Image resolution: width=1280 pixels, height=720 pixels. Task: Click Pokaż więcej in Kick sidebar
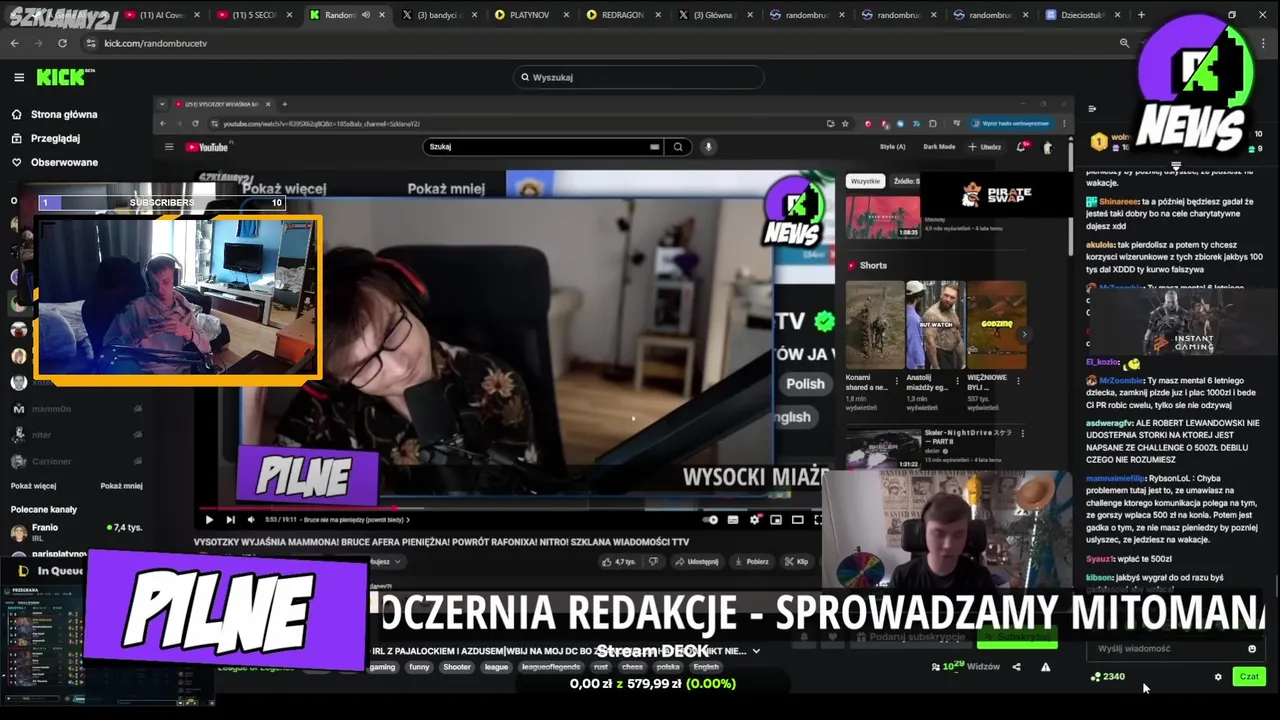[33, 486]
